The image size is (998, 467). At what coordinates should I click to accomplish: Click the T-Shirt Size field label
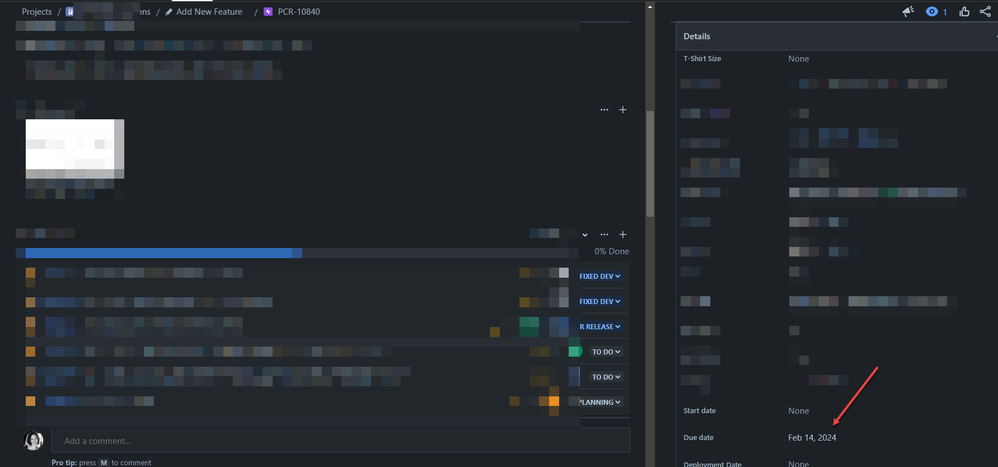pos(702,59)
